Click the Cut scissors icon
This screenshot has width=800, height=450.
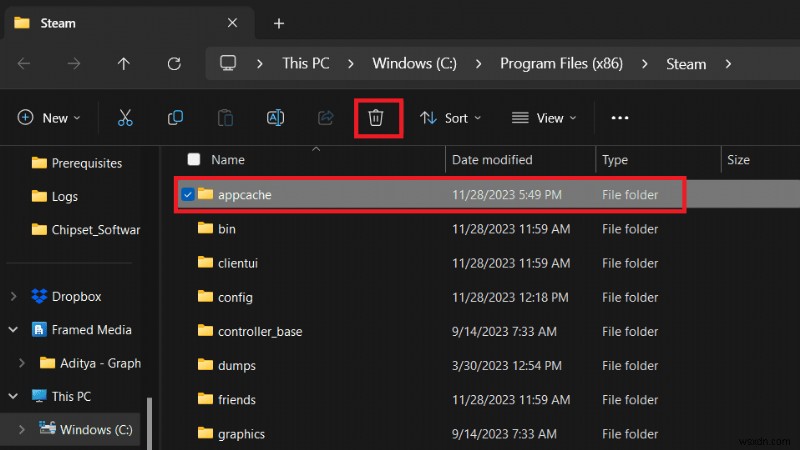click(x=125, y=118)
